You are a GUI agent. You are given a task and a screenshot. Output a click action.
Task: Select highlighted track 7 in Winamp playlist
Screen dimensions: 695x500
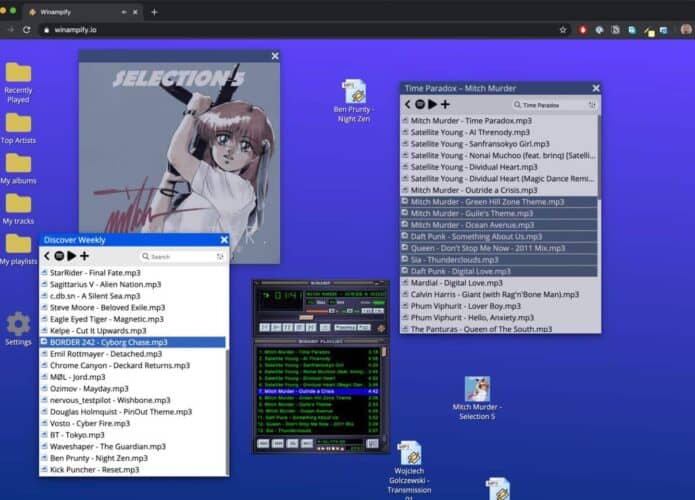[x=319, y=391]
